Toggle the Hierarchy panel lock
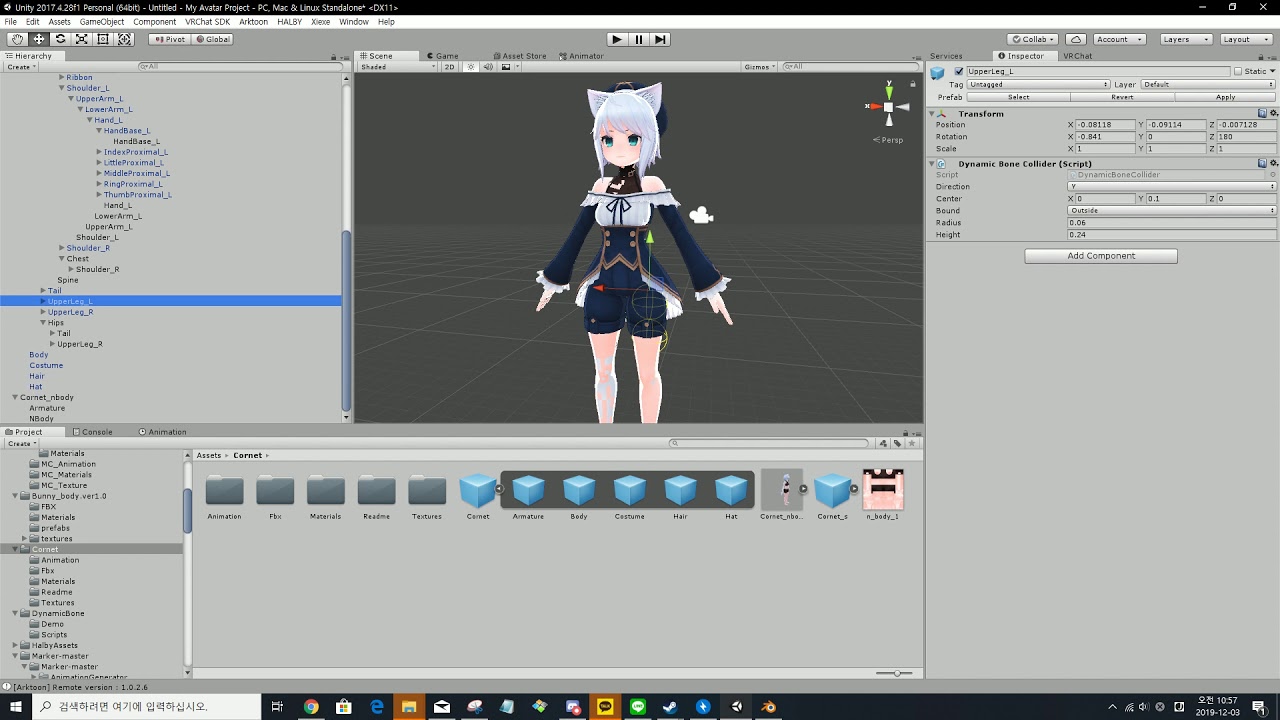1280x720 pixels. (334, 56)
